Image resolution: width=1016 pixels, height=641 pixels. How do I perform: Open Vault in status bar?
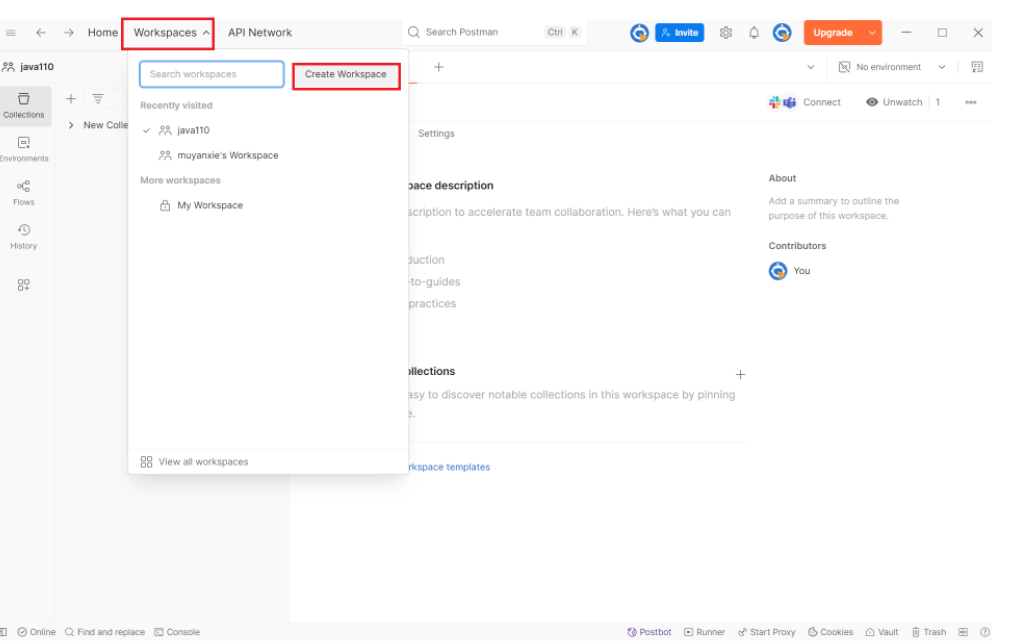click(882, 632)
